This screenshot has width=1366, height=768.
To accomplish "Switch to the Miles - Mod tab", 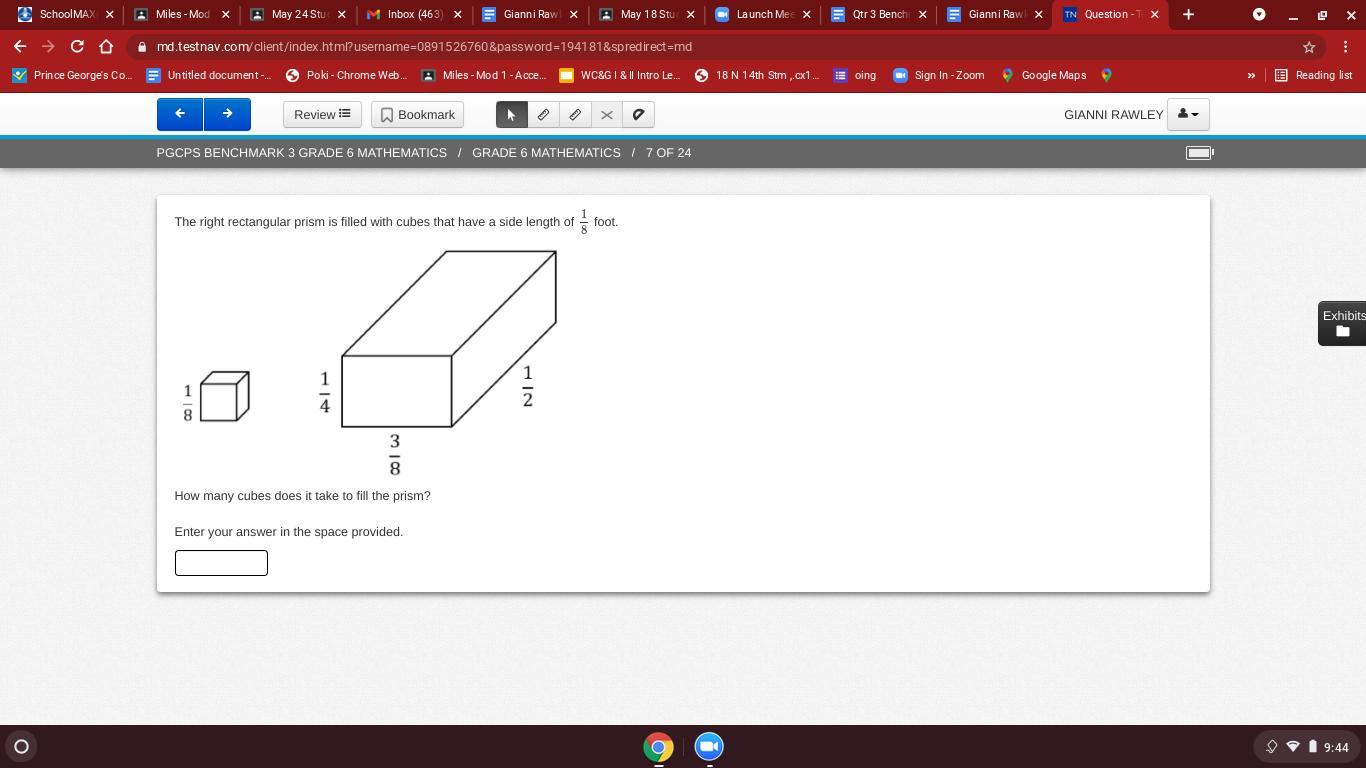I will pyautogui.click(x=181, y=14).
